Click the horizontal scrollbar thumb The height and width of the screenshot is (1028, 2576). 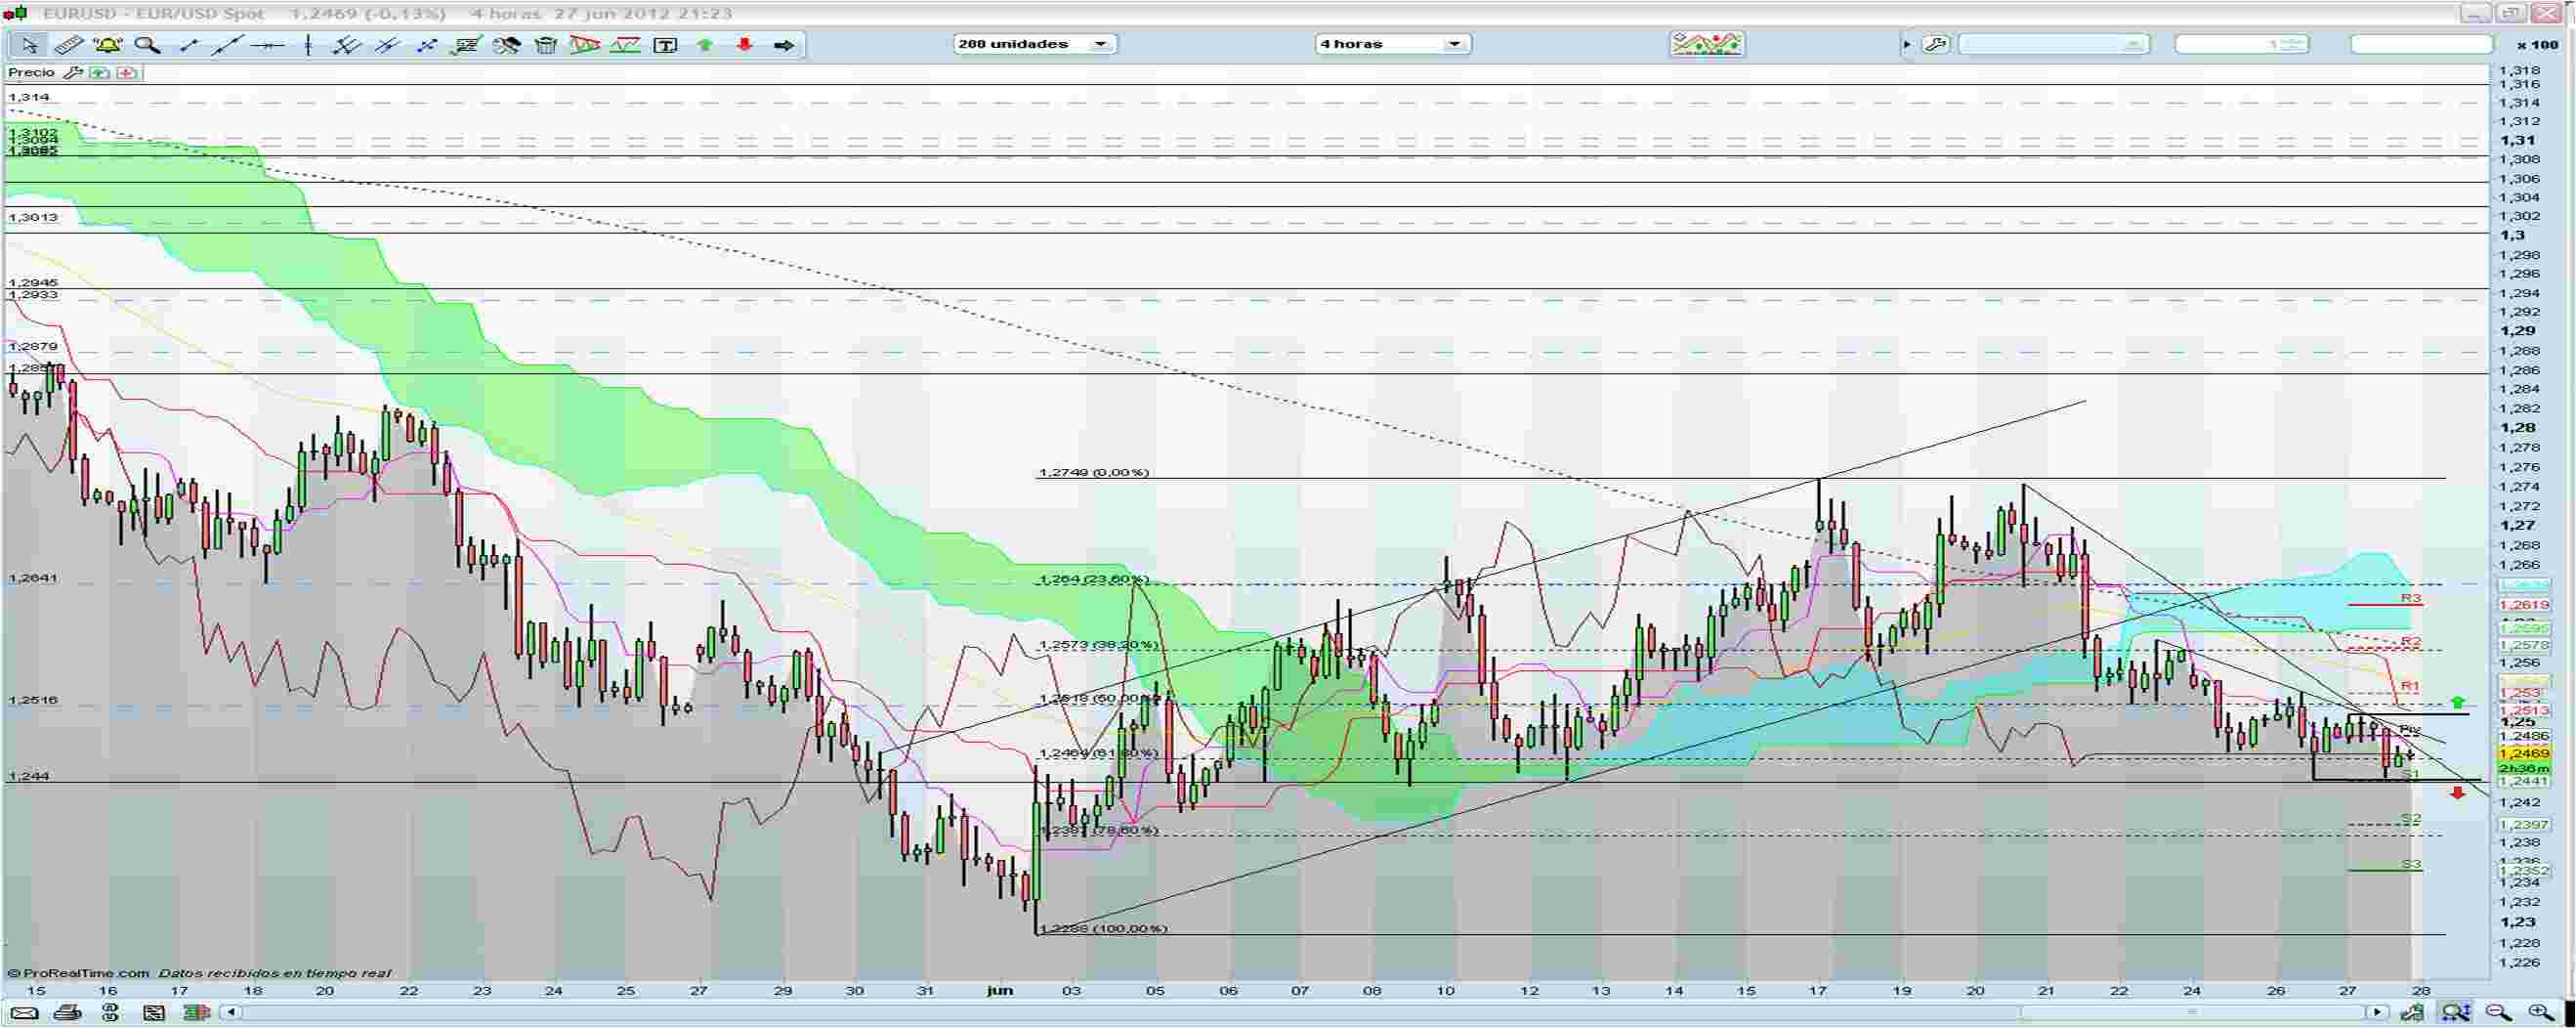2192,1013
